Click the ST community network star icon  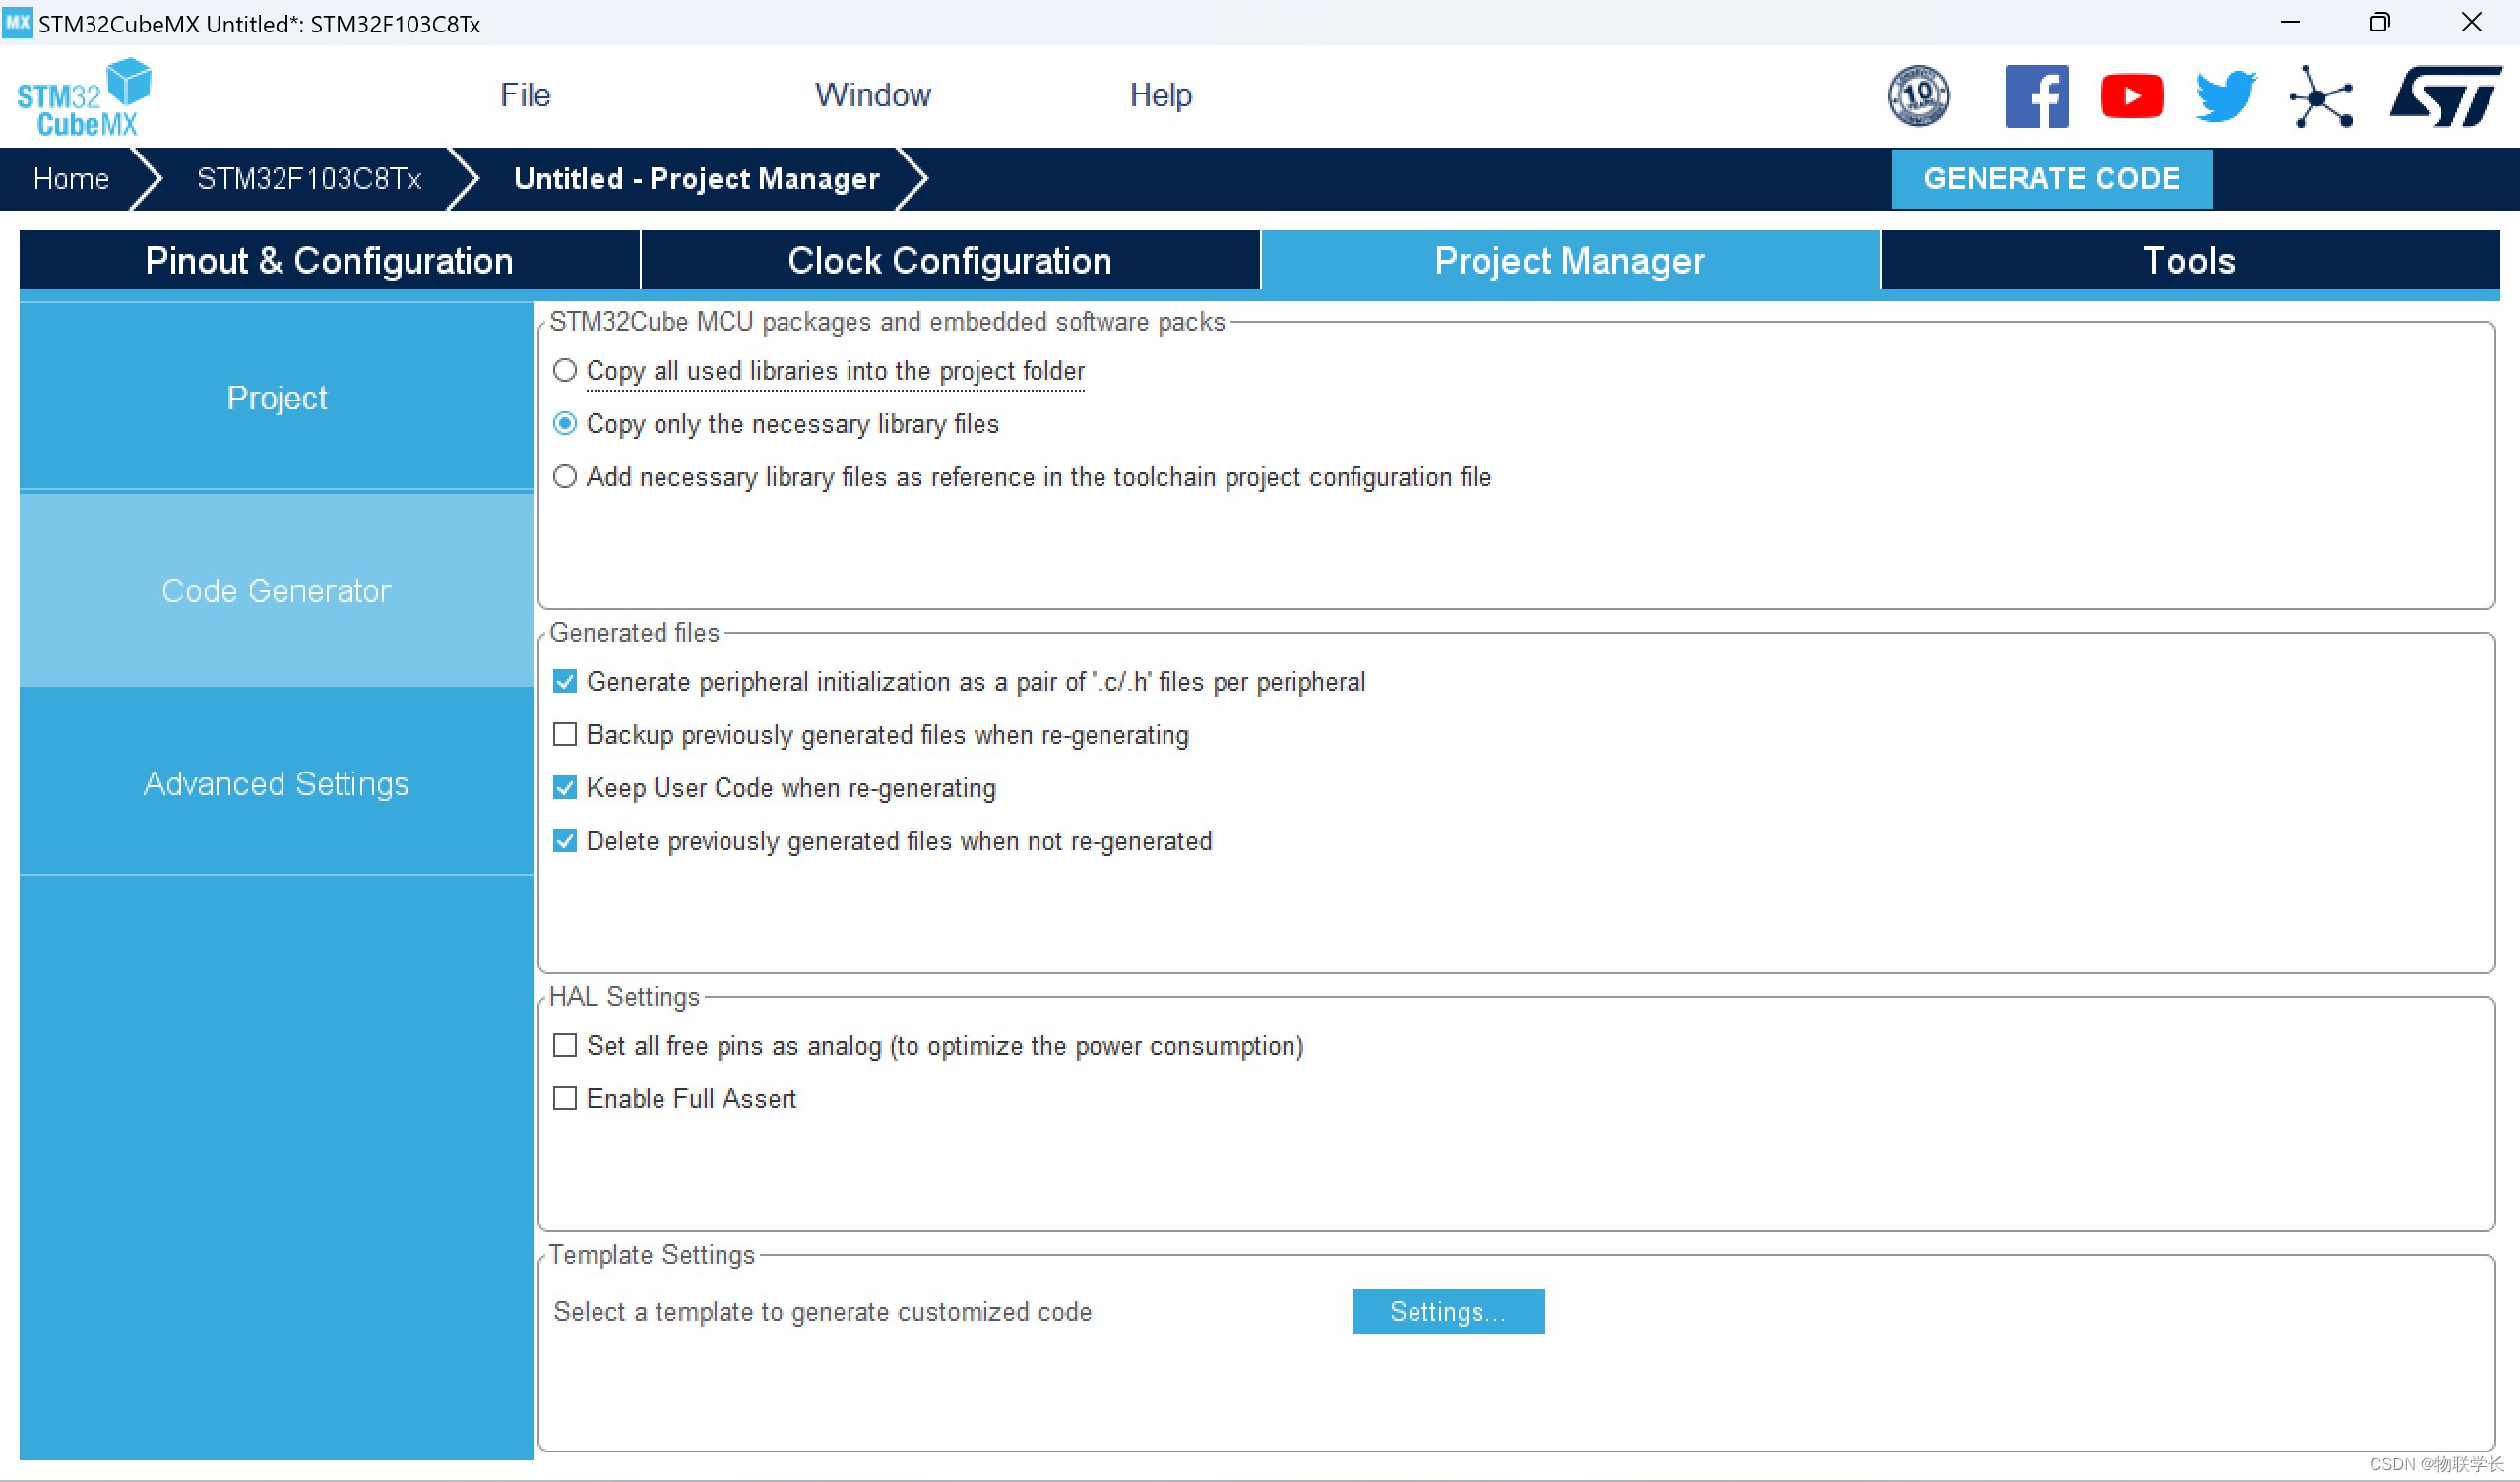pos(2320,97)
